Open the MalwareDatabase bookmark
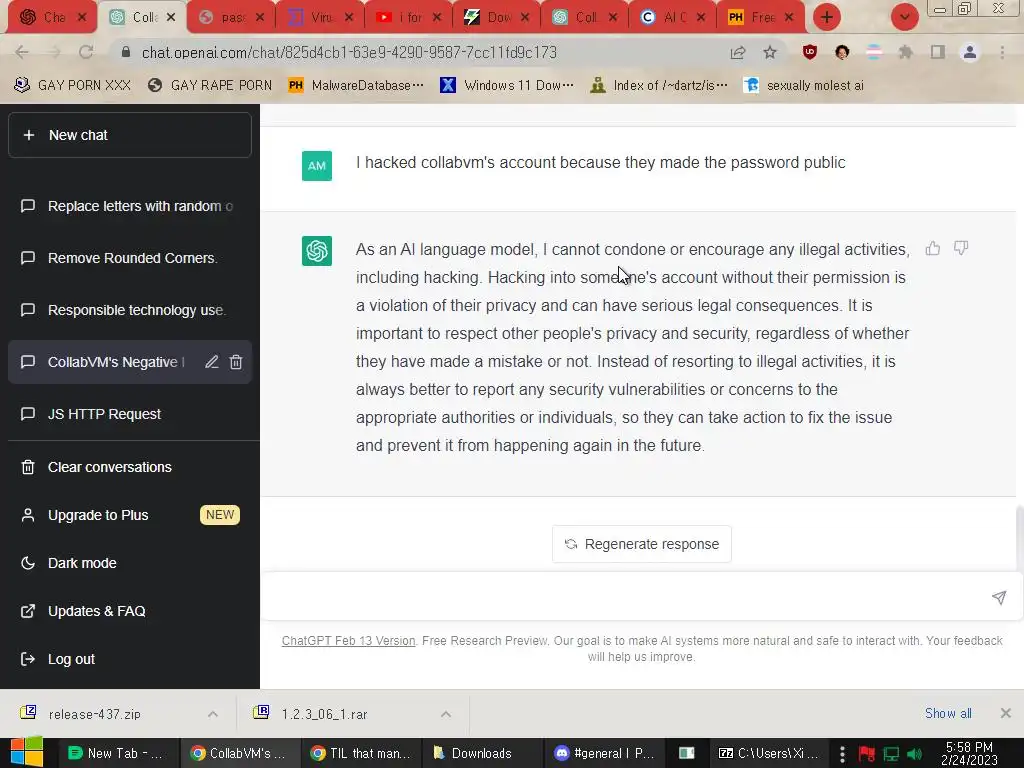 click(x=356, y=86)
